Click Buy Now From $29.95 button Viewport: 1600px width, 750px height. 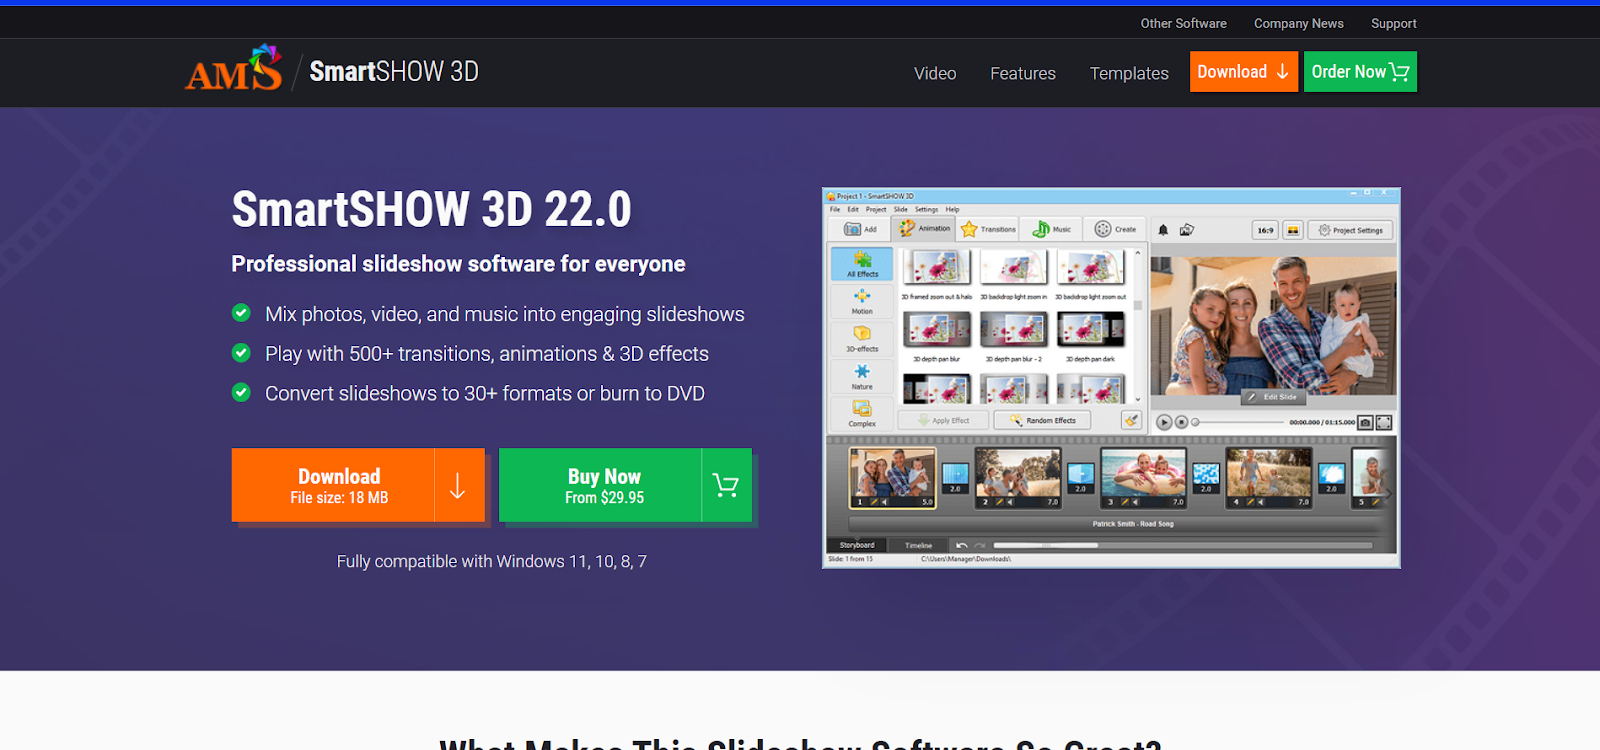(x=625, y=485)
